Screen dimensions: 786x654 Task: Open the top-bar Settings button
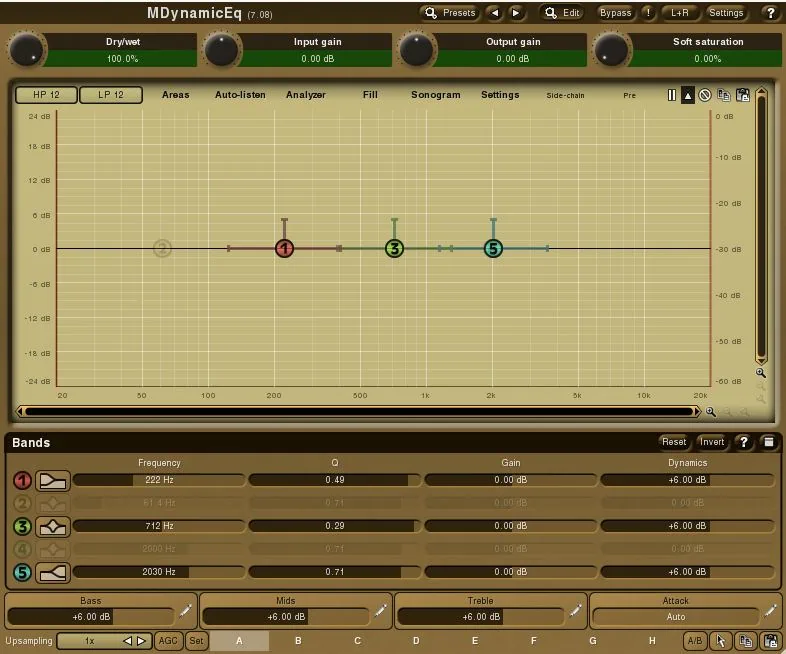(x=726, y=13)
